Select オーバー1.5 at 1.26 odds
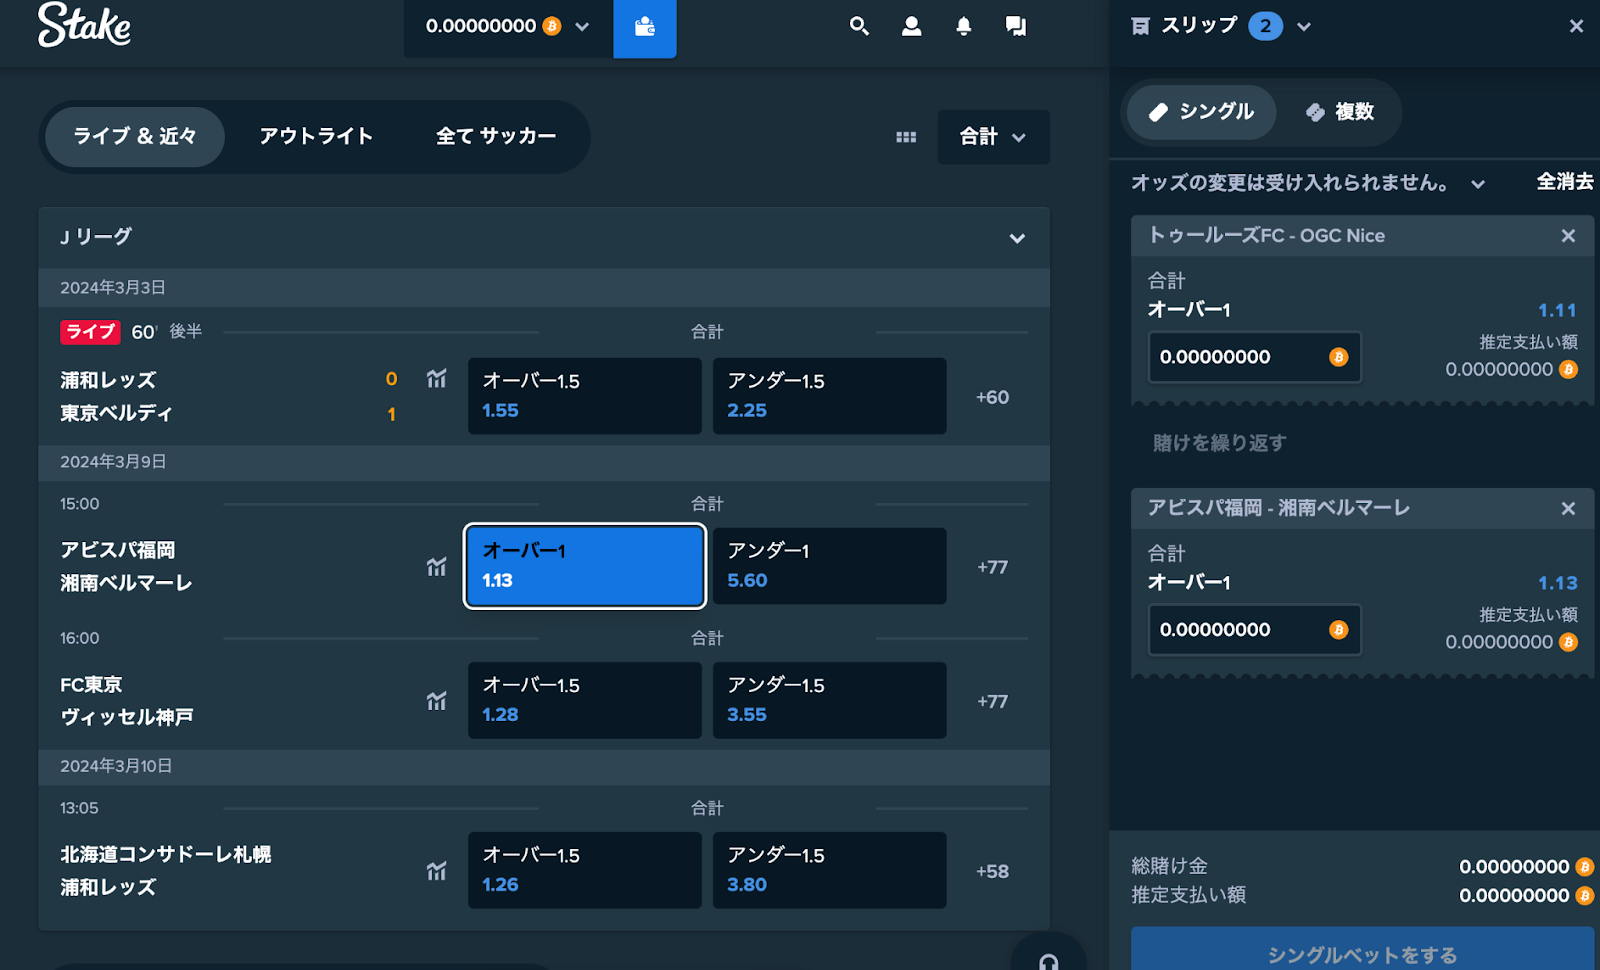This screenshot has width=1600, height=970. (x=584, y=870)
